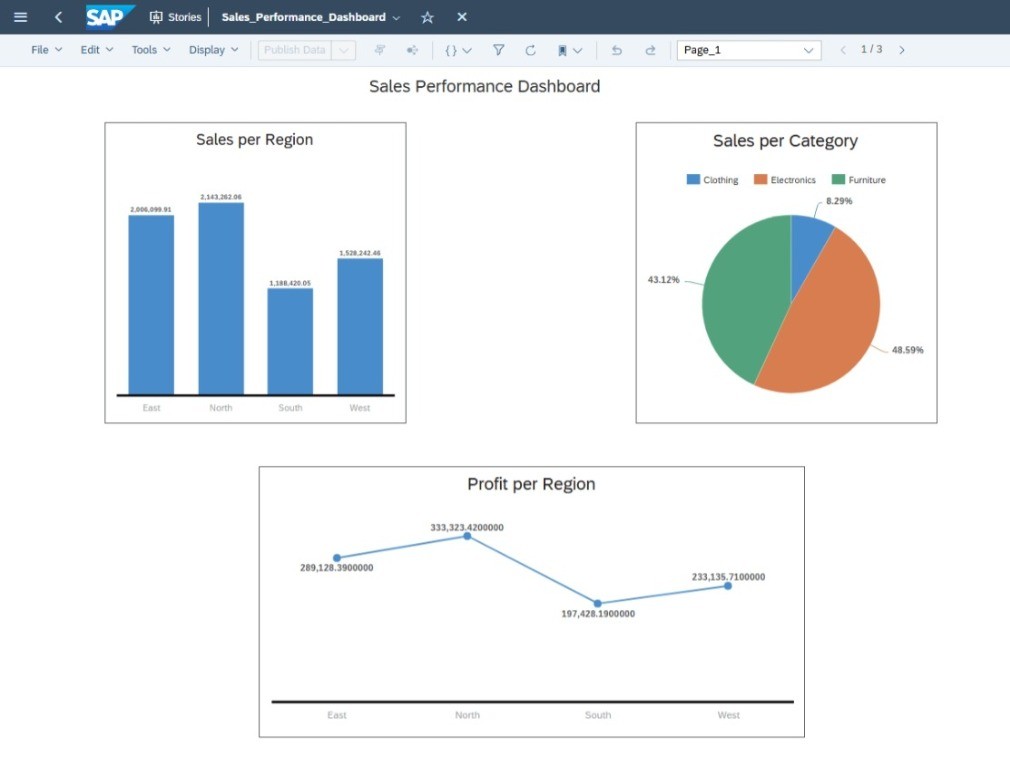The width and height of the screenshot is (1010, 765).
Task: Click the SAP logo
Action: tap(110, 17)
